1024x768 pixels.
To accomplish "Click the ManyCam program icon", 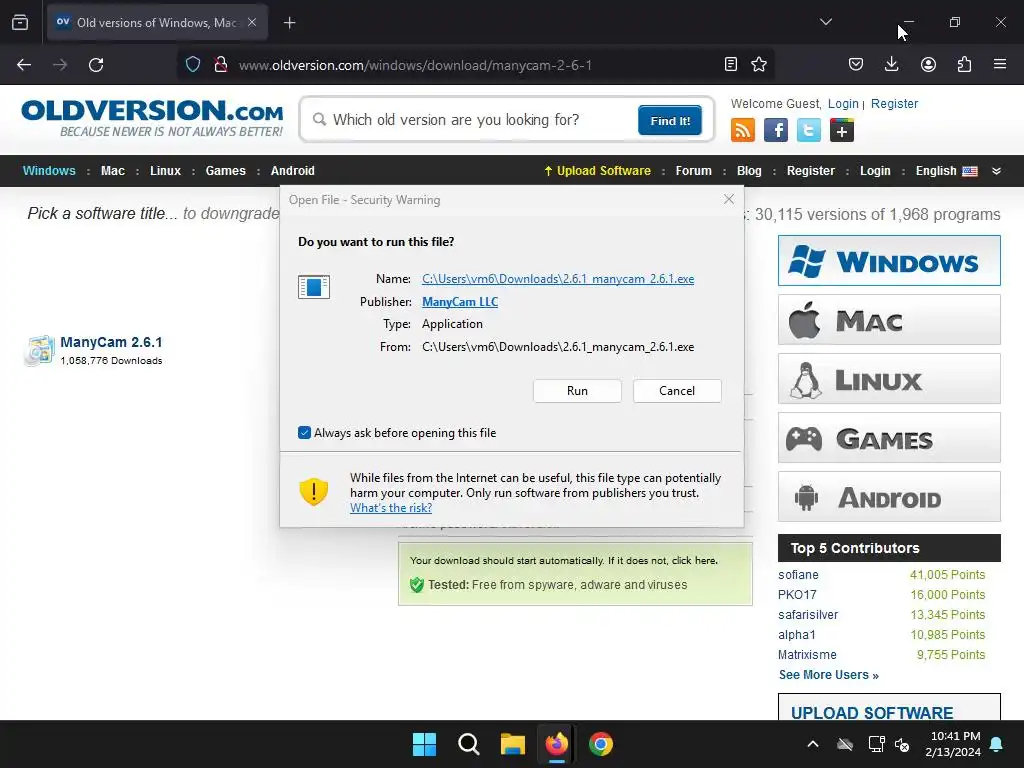I will pos(39,350).
